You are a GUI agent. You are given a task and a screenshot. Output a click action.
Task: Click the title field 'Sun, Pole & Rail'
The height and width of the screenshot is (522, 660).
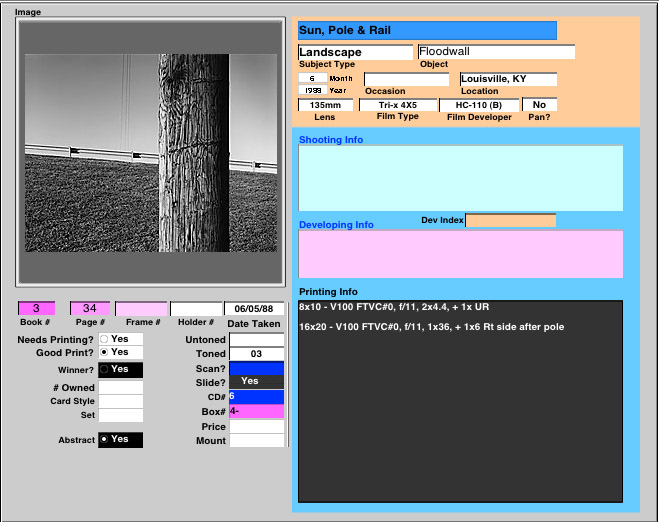pos(426,31)
